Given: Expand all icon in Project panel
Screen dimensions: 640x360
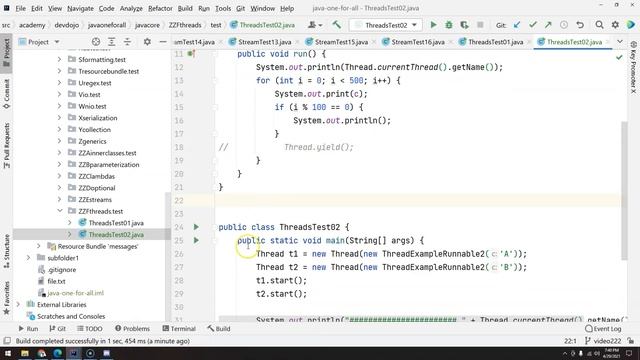Looking at the screenshot, I should [111, 42].
